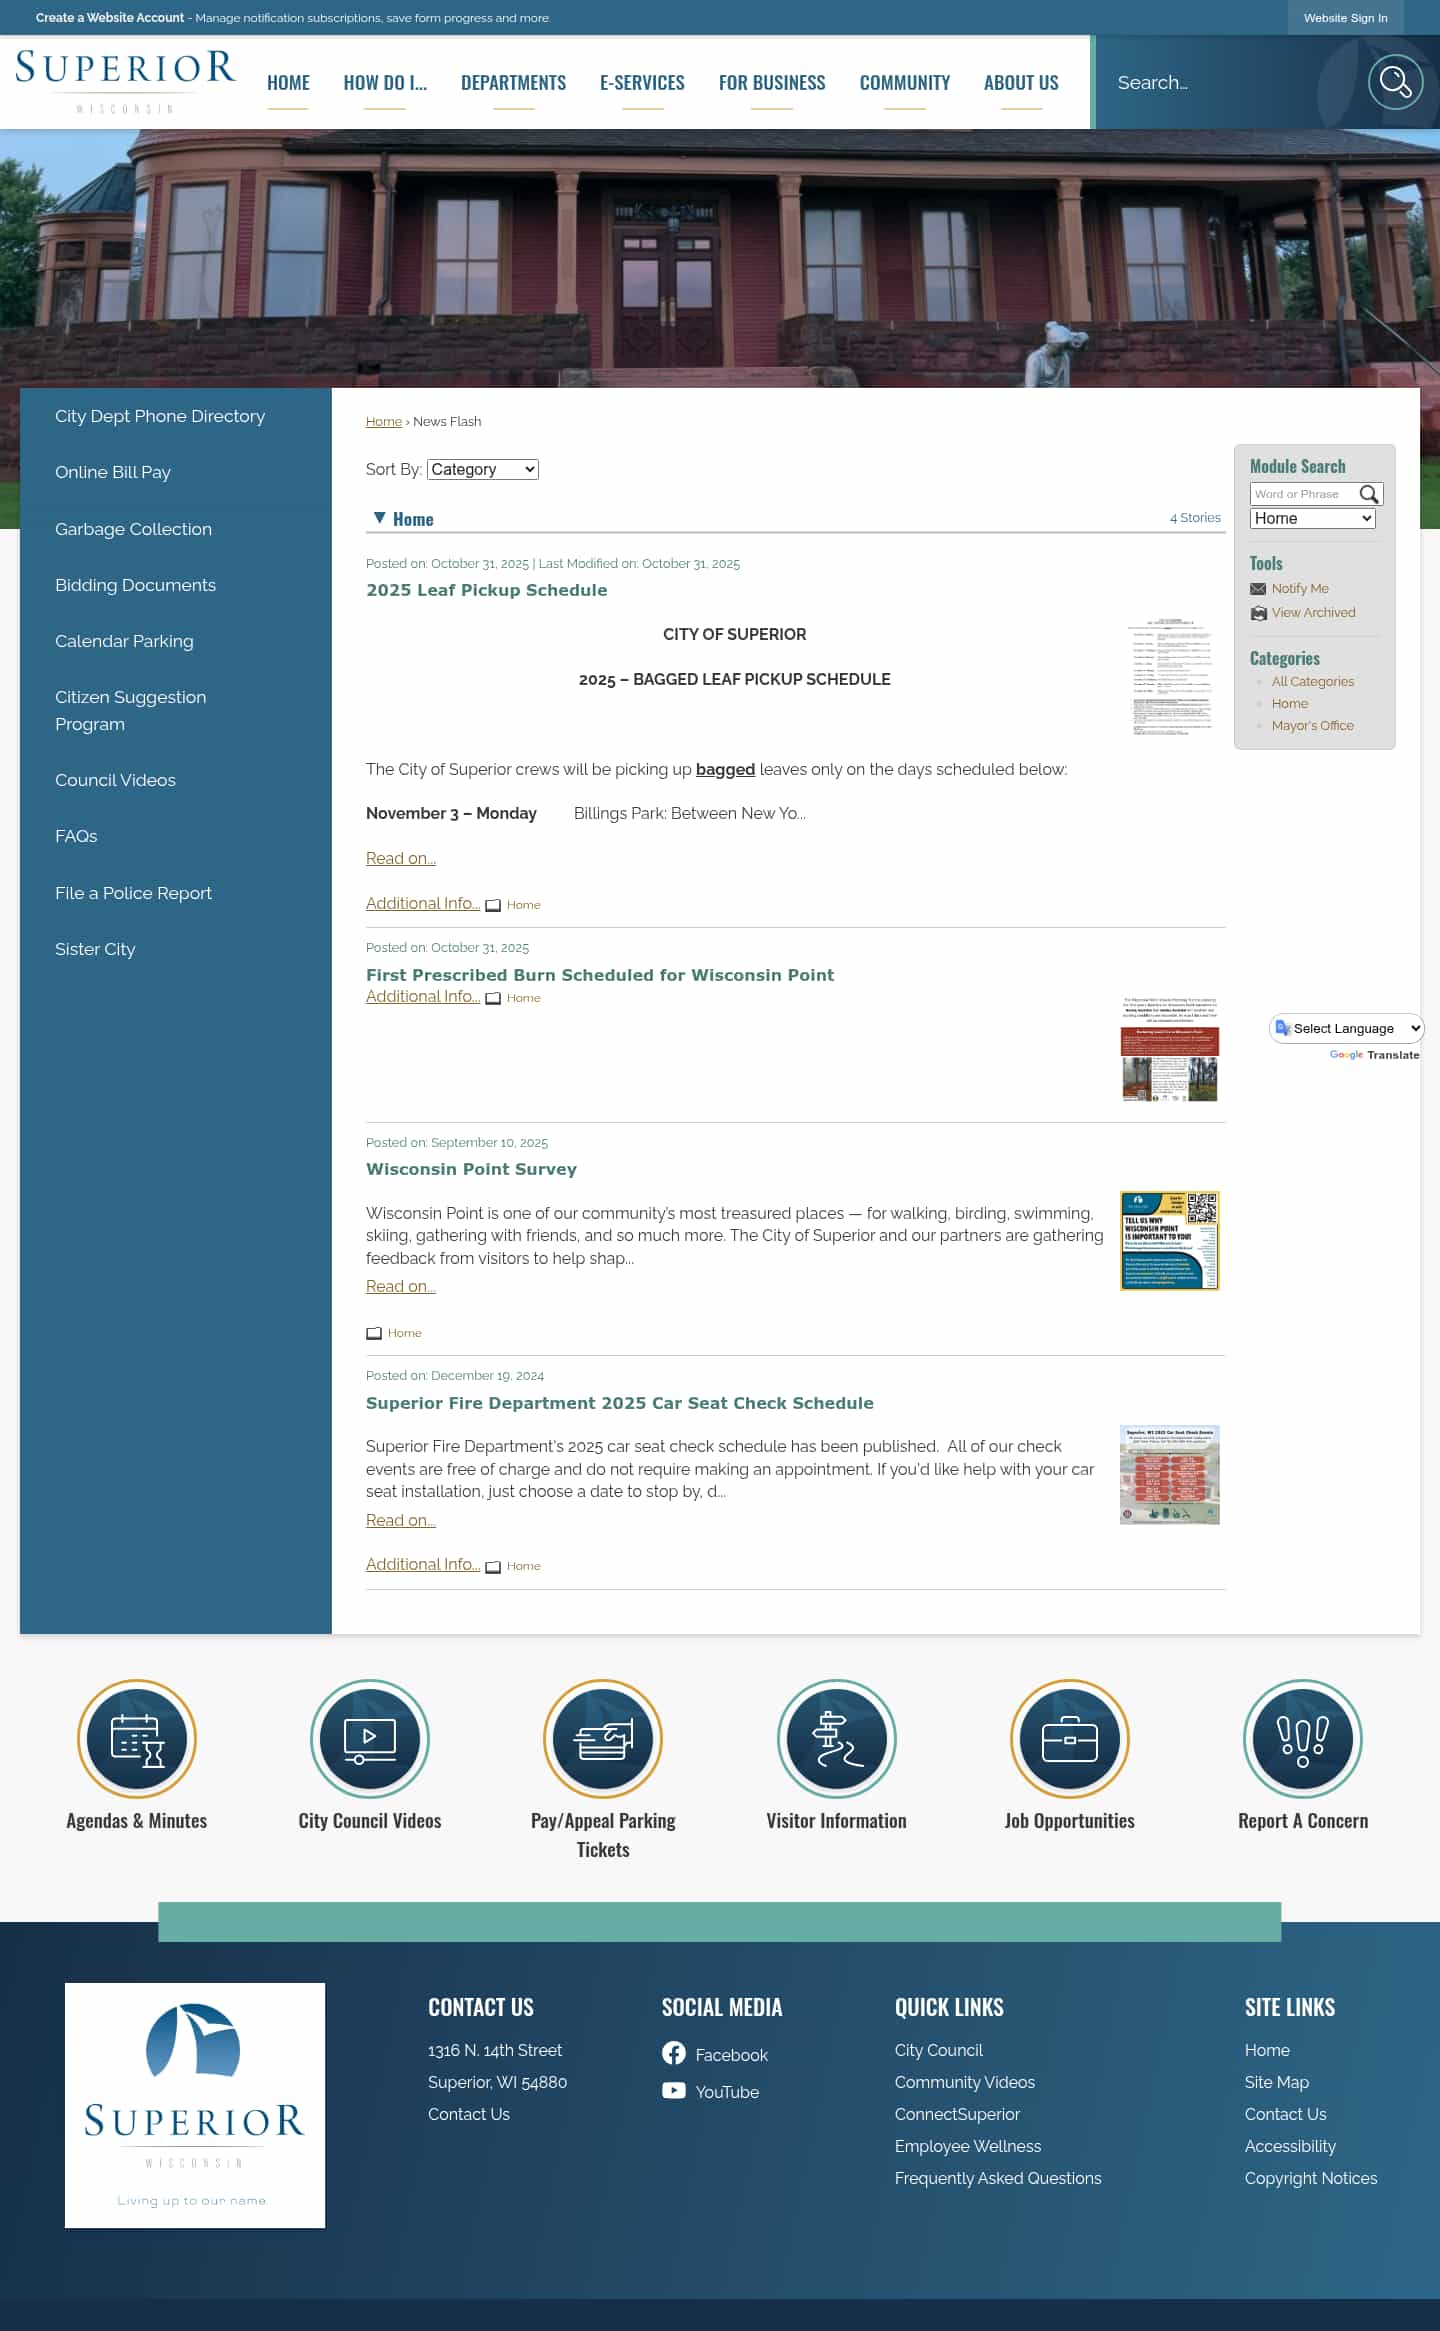Open ConnectSuperior quick link

957,2114
